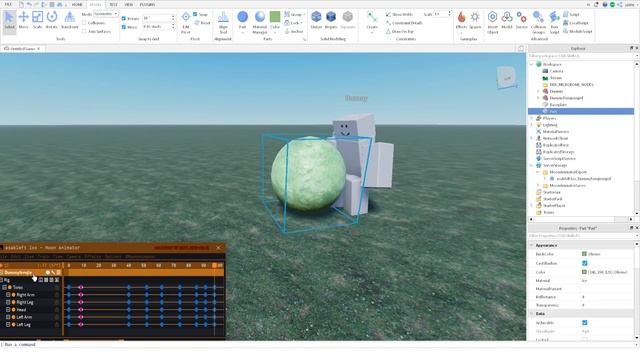Open the Align Tool

coord(223,22)
